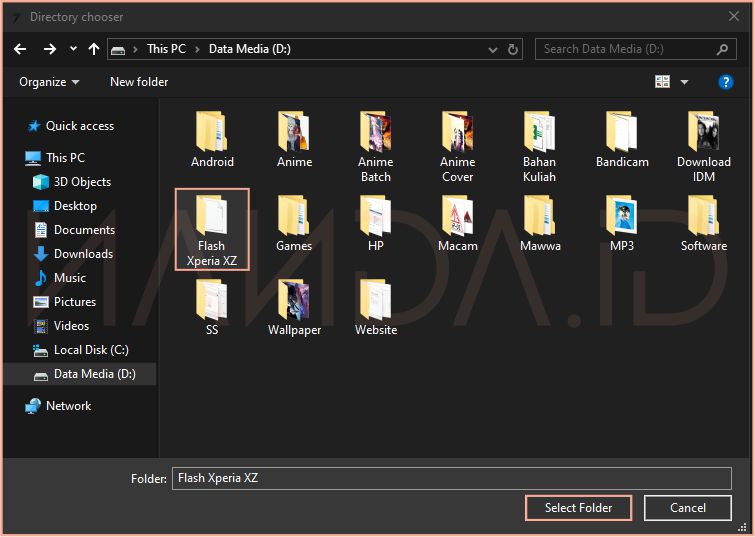
Task: Open the Recent locations dropdown arrow
Action: (x=73, y=49)
